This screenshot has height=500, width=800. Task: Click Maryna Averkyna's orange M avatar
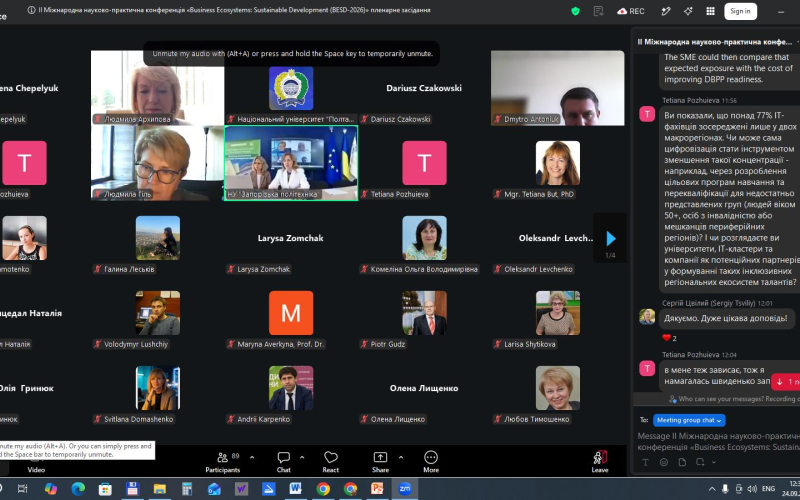pos(291,313)
